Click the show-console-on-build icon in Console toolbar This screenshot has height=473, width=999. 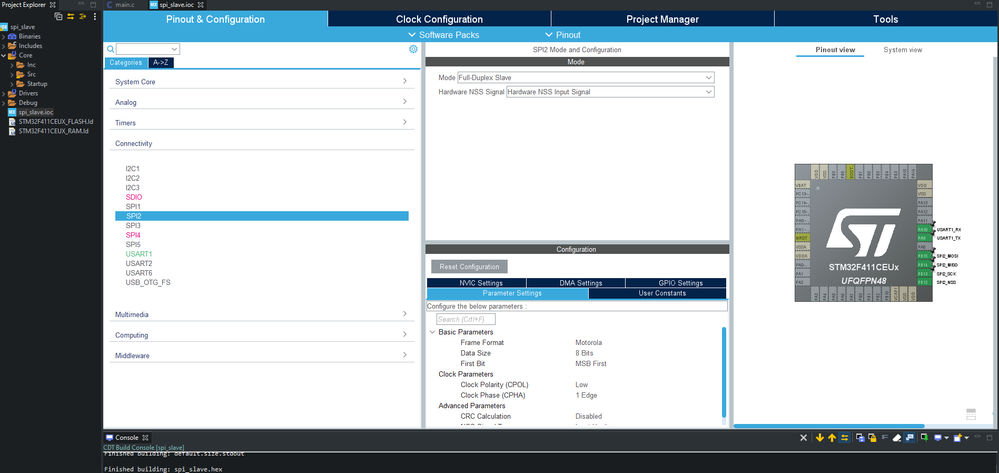pos(909,438)
